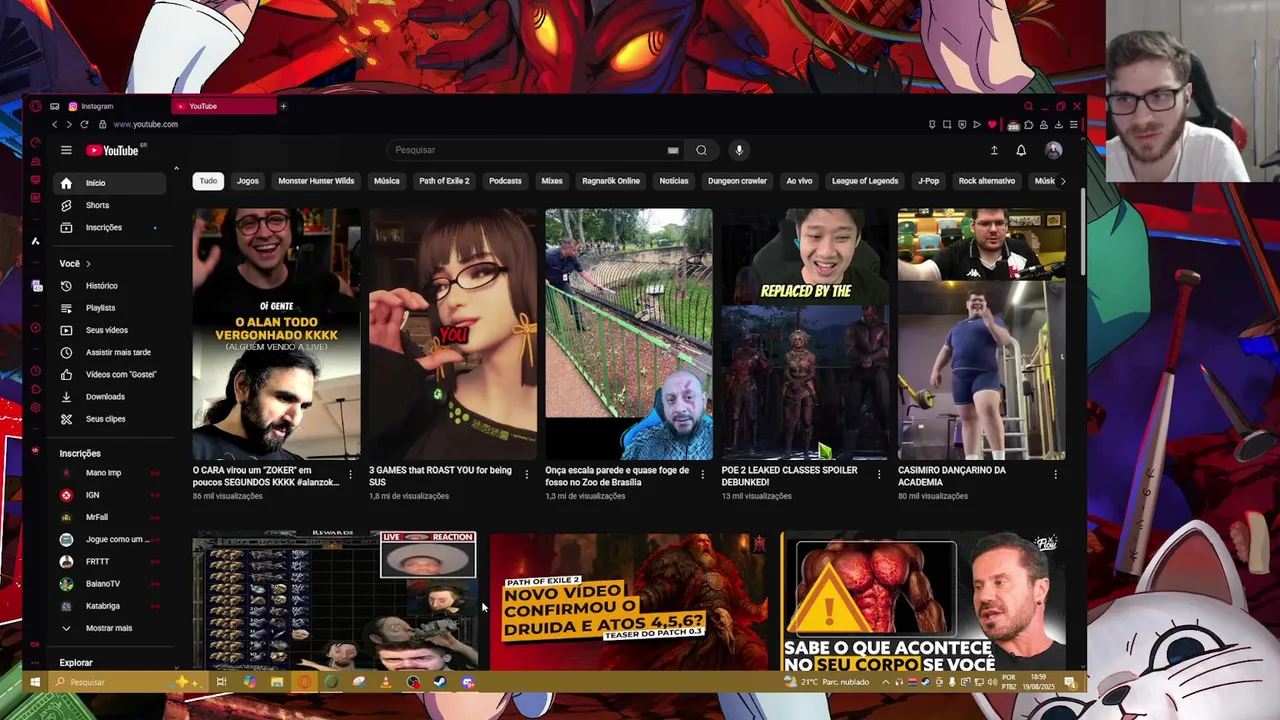Click the Windows Start button
The height and width of the screenshot is (720, 1280).
coord(35,682)
